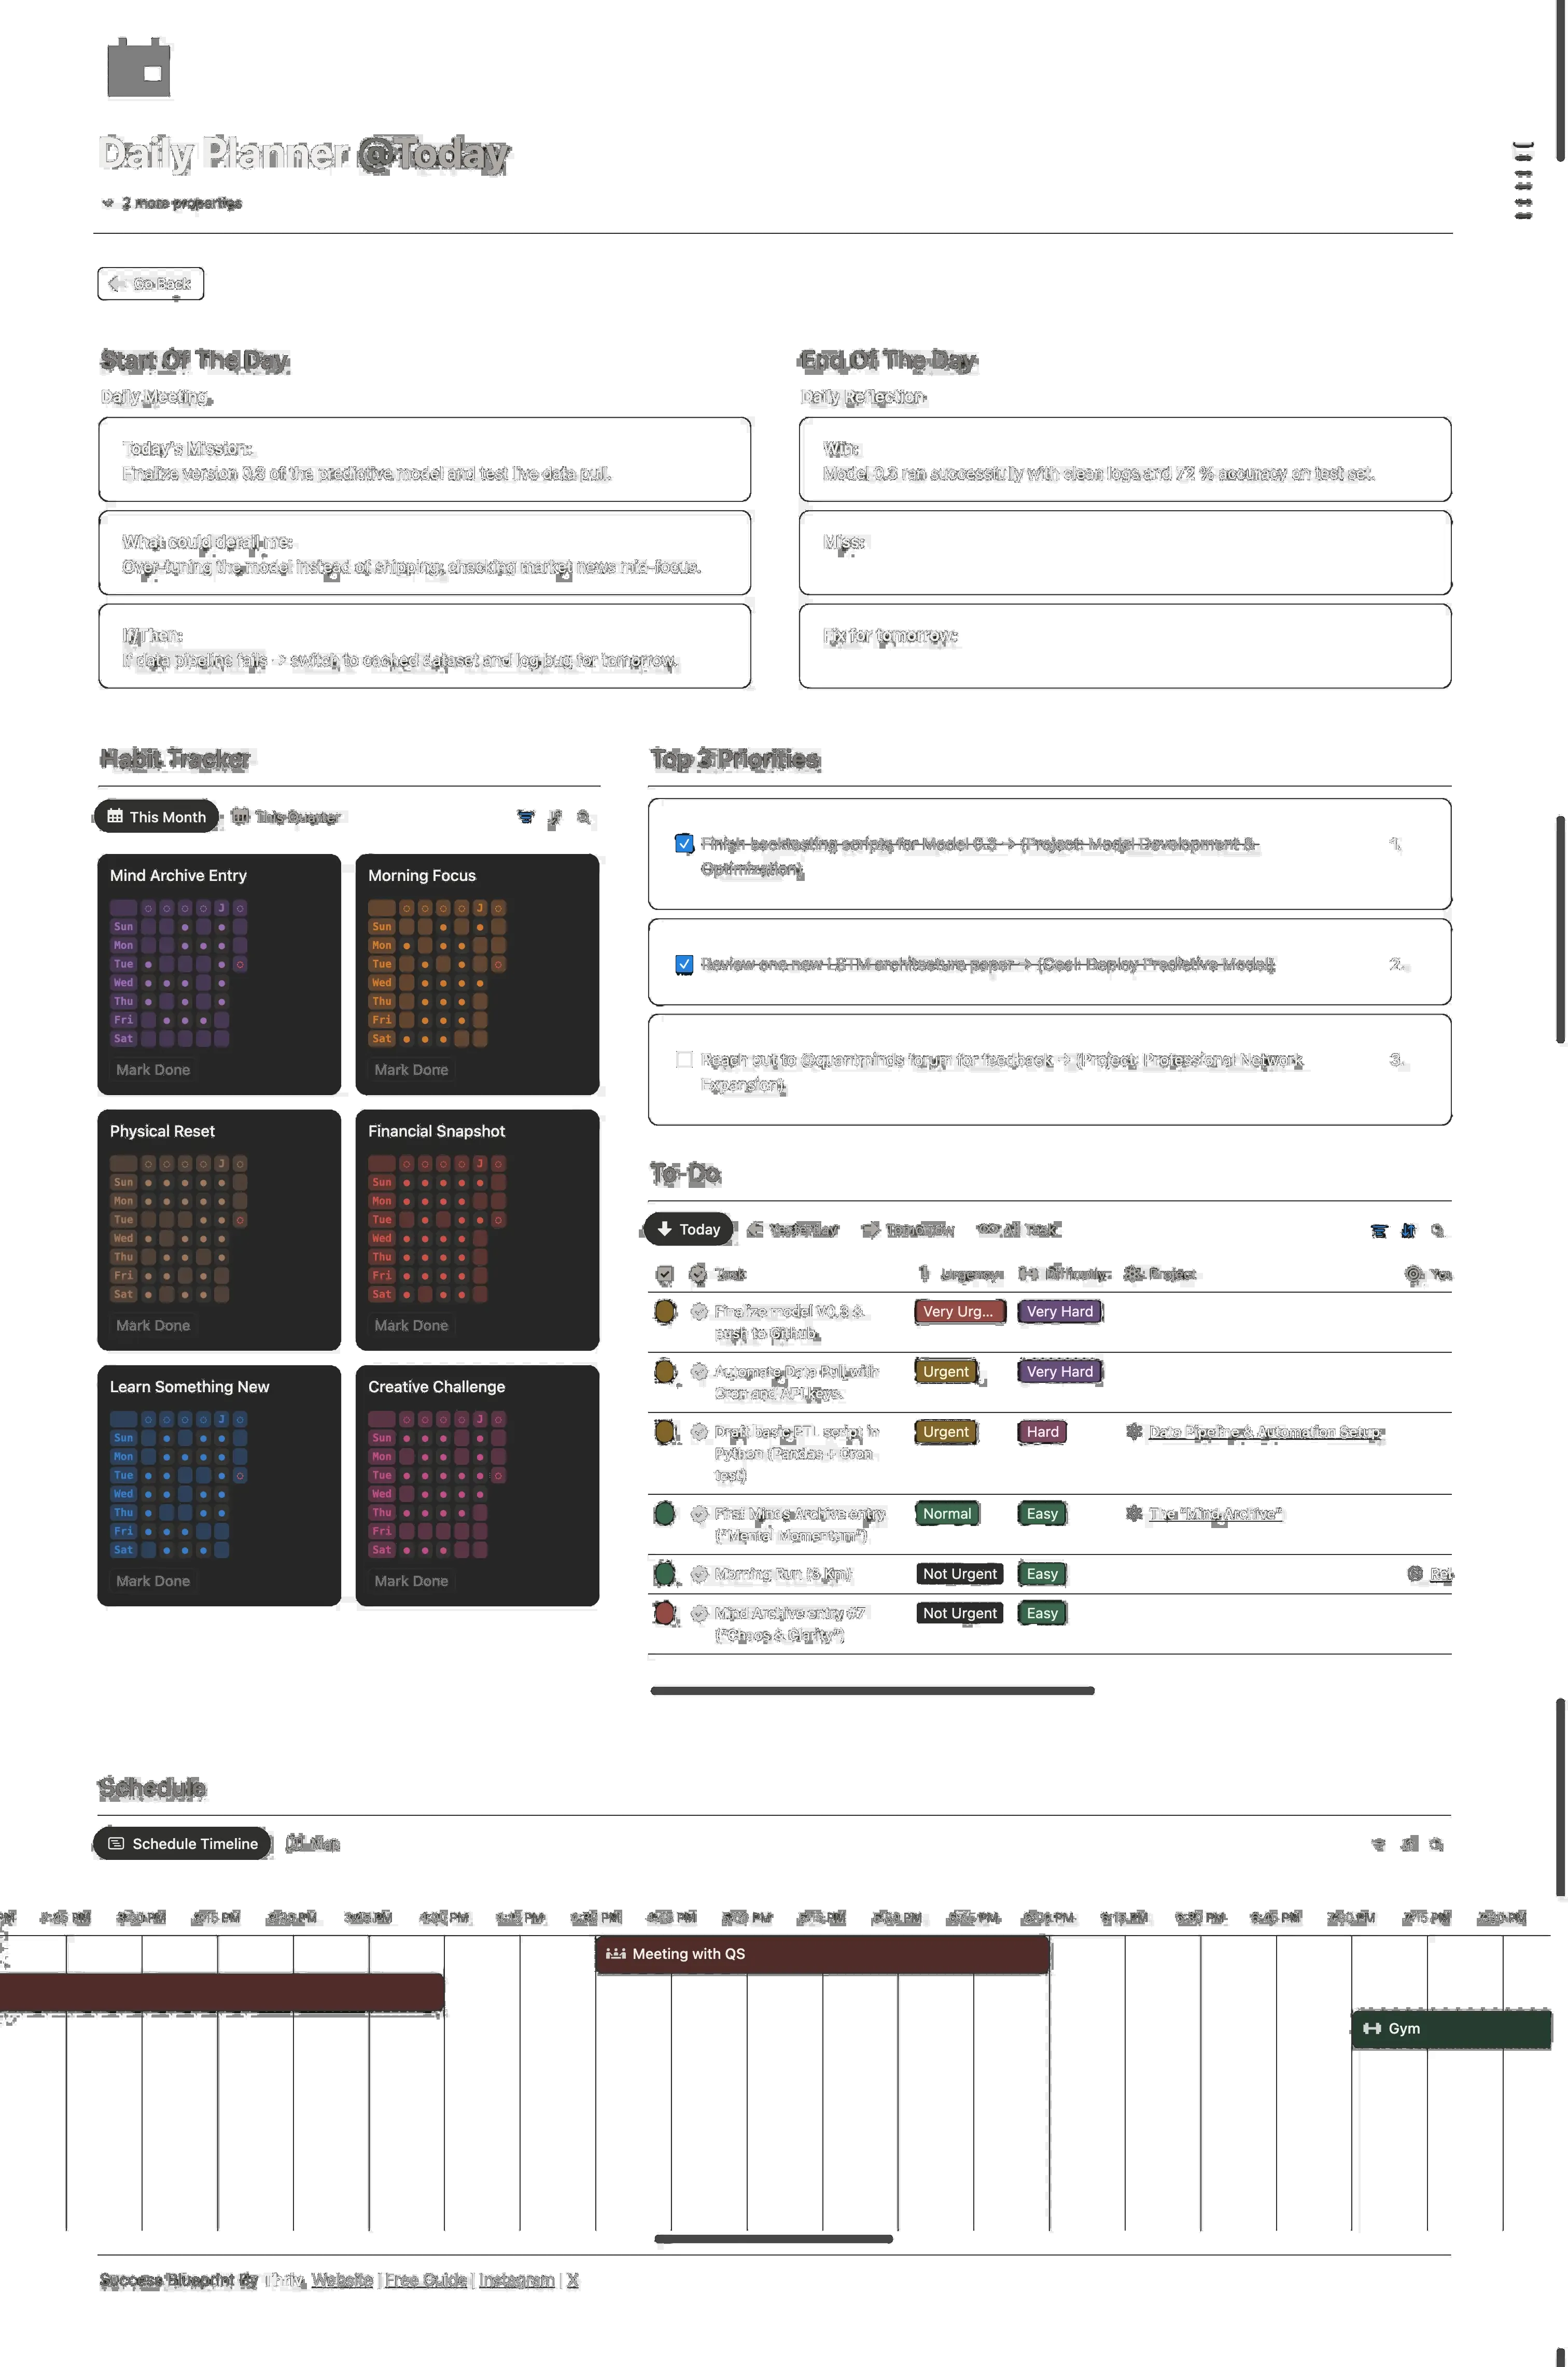Click the filter icon above the To-Do list
The height and width of the screenshot is (2367, 1568).
1380,1231
